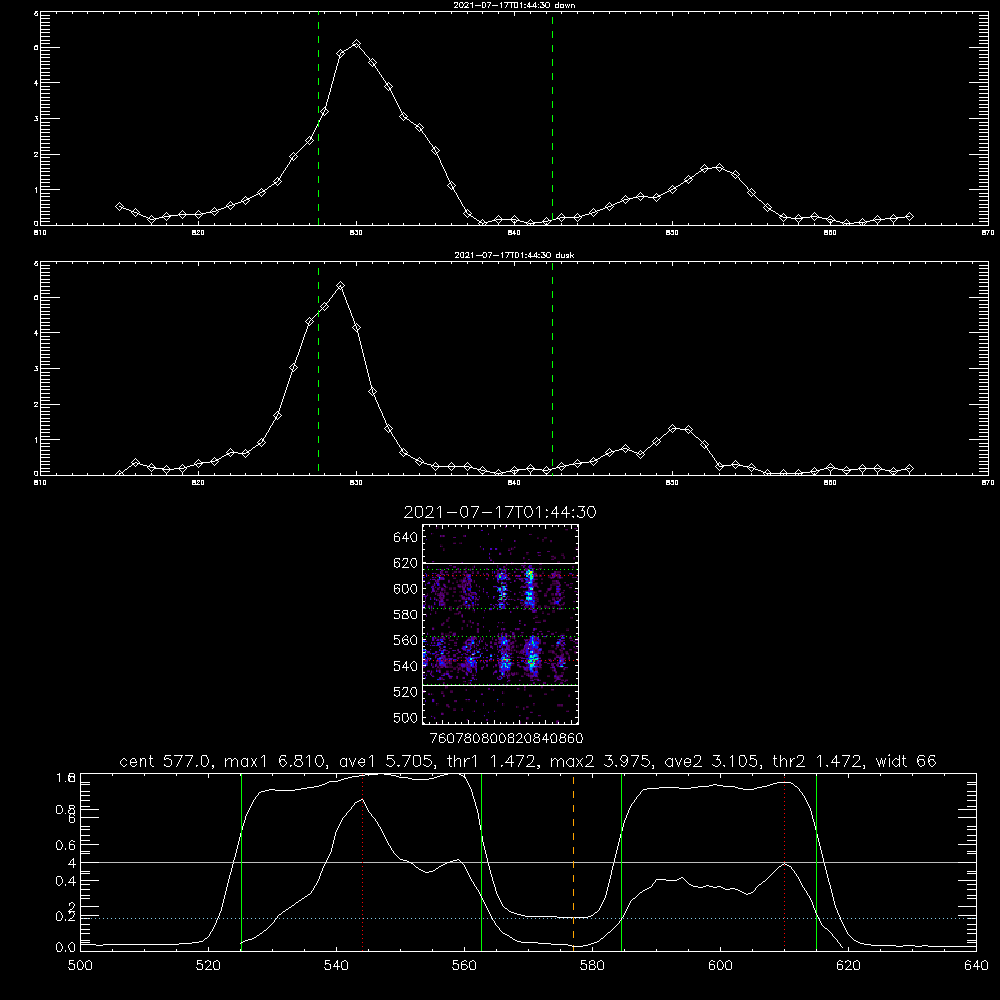Click the '810' tick label under the dusk plot

40,483
